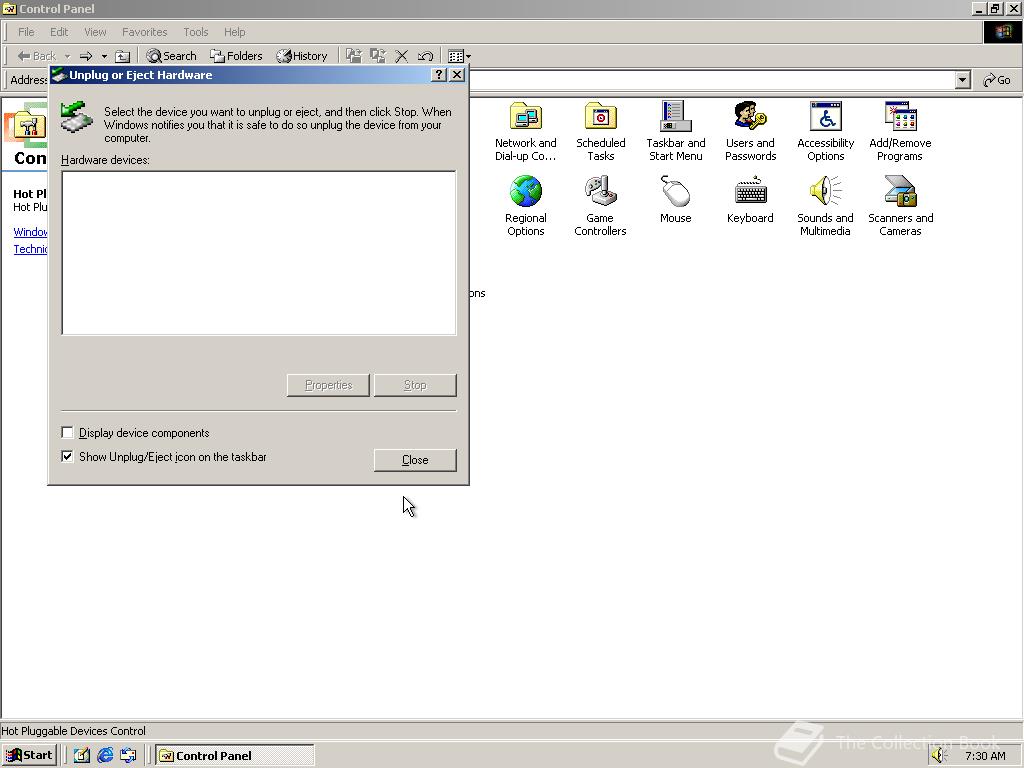Expand the Address bar dropdown arrow
Viewport: 1024px width, 768px height.
point(962,80)
